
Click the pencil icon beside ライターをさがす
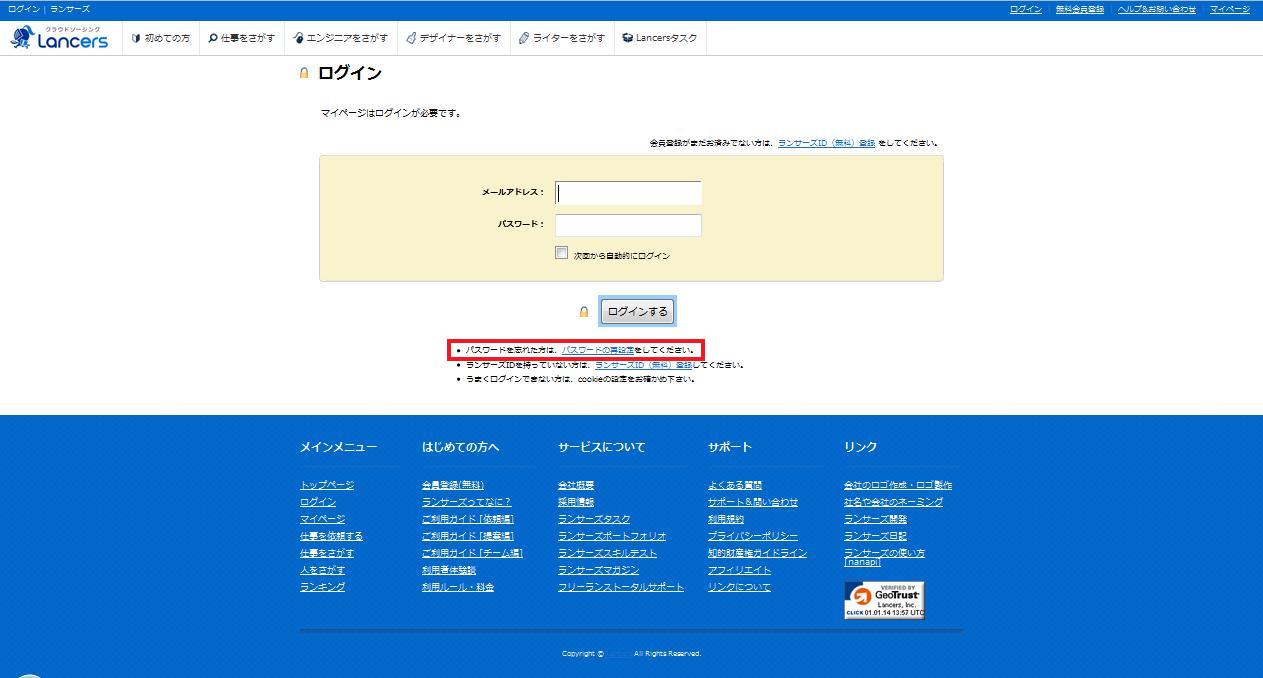[524, 38]
